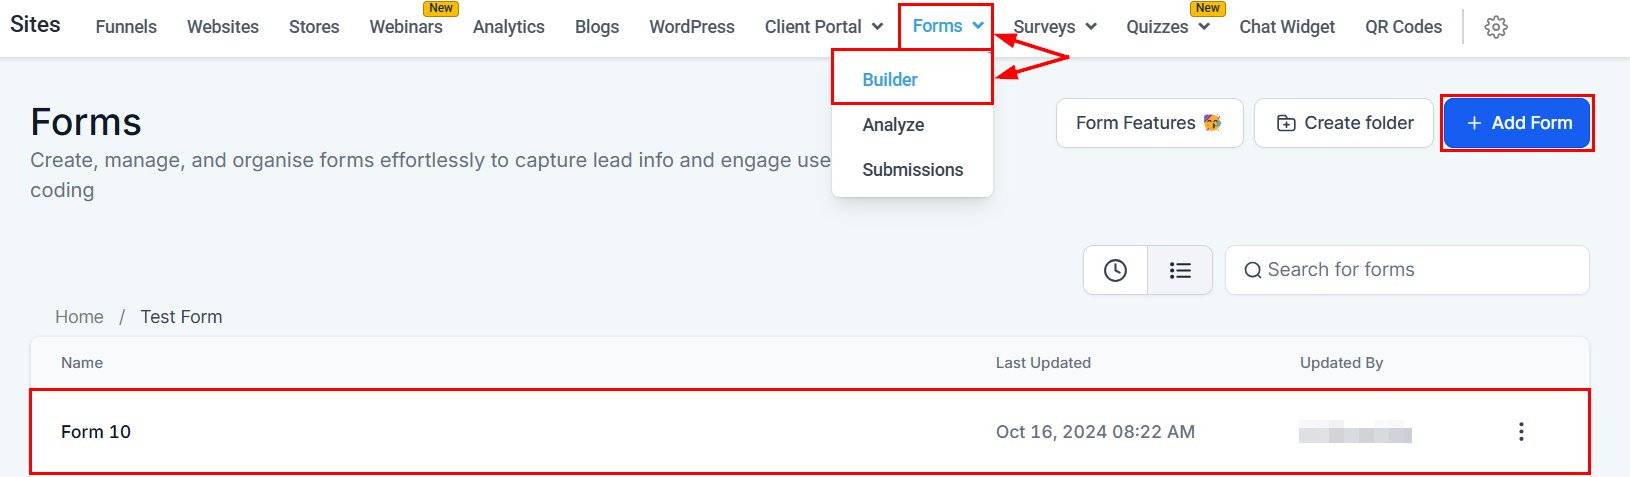Open the Form 10 three-dot options menu
Image resolution: width=1630 pixels, height=477 pixels.
coord(1521,432)
